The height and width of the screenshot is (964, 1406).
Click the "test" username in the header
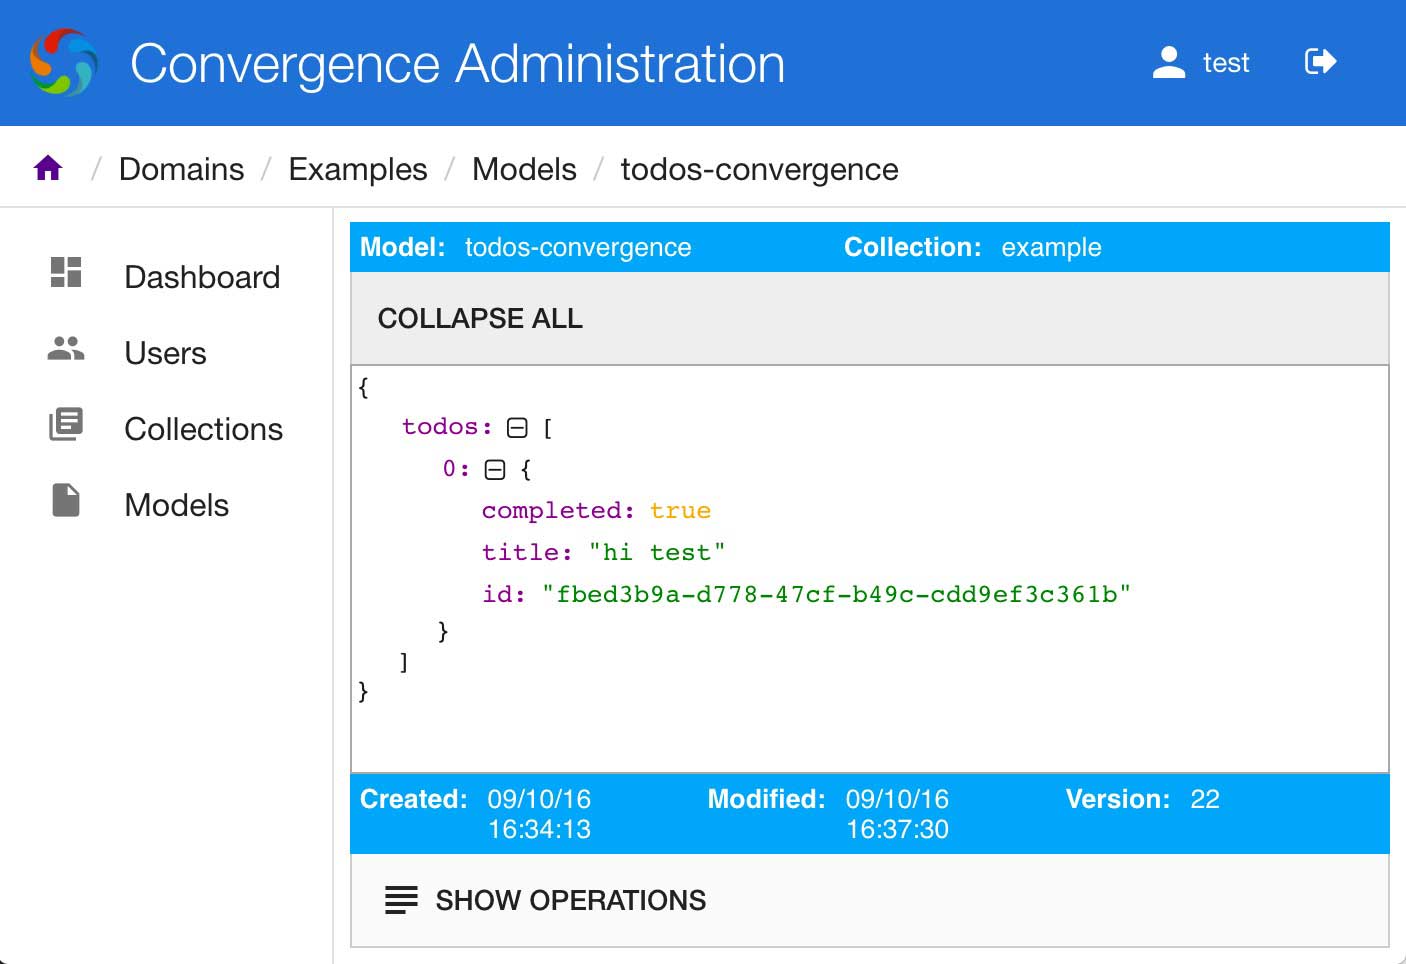pyautogui.click(x=1226, y=62)
